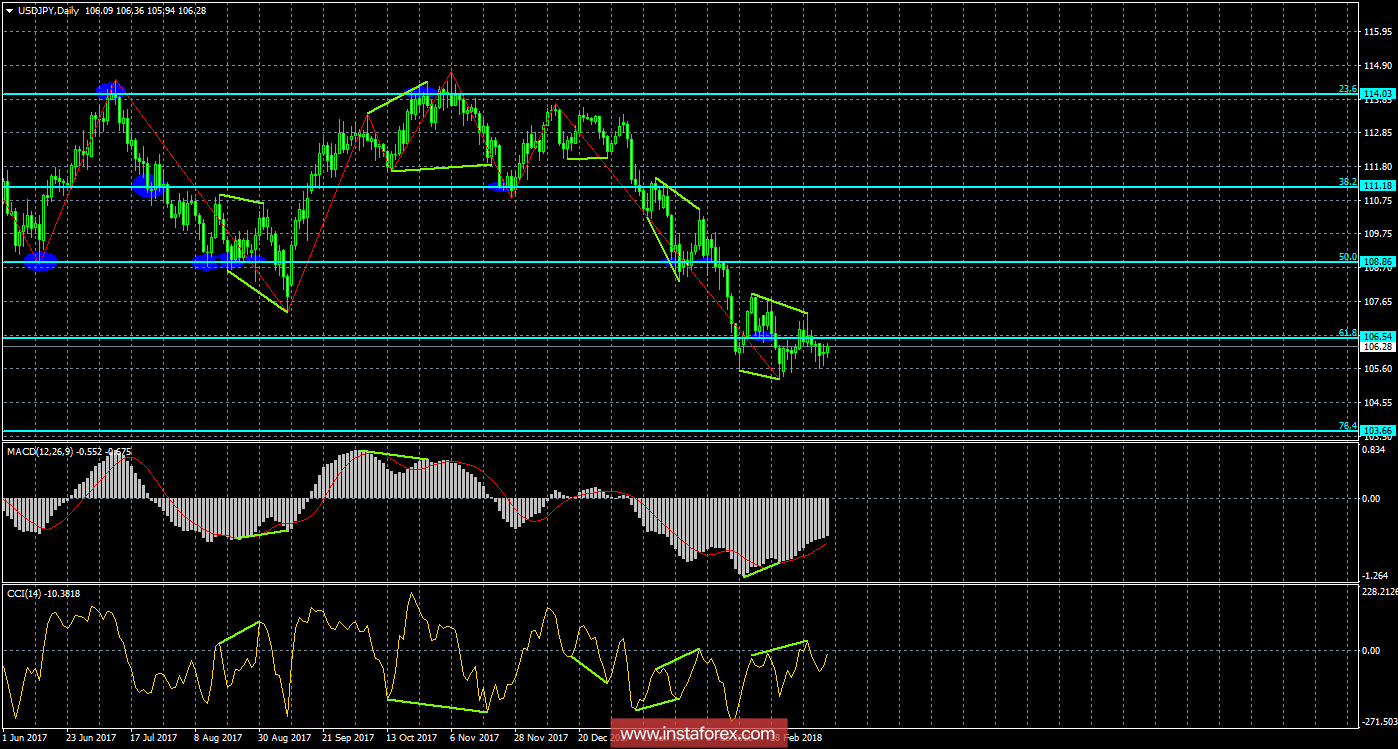The width and height of the screenshot is (1398, 749).
Task: Click the 30 Aug 2017 date label
Action: pos(283,739)
